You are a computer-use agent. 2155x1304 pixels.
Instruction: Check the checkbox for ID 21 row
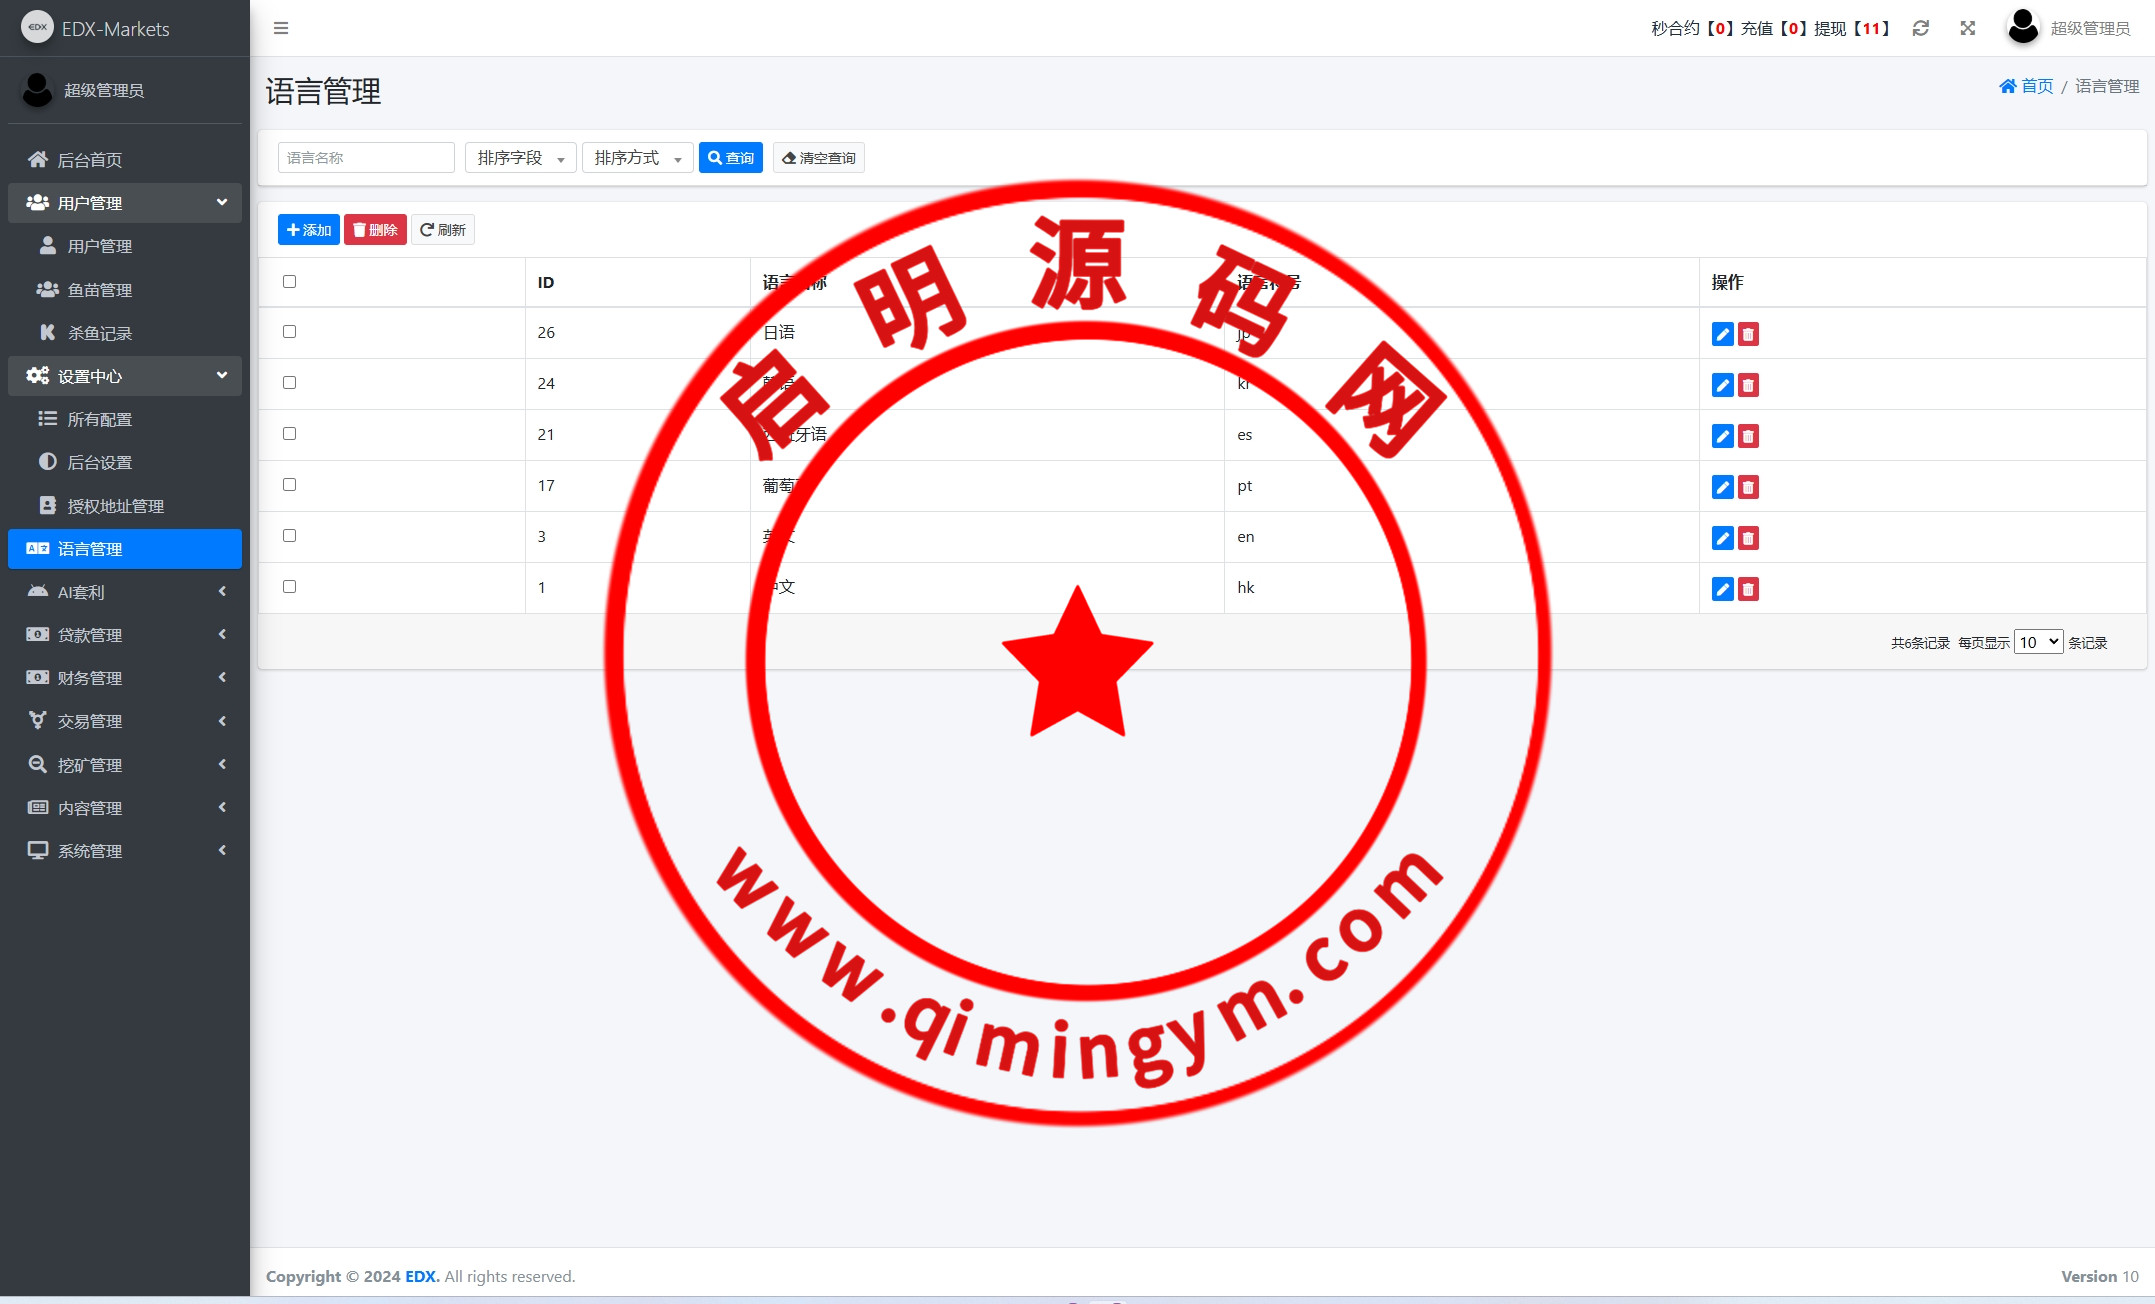point(289,433)
